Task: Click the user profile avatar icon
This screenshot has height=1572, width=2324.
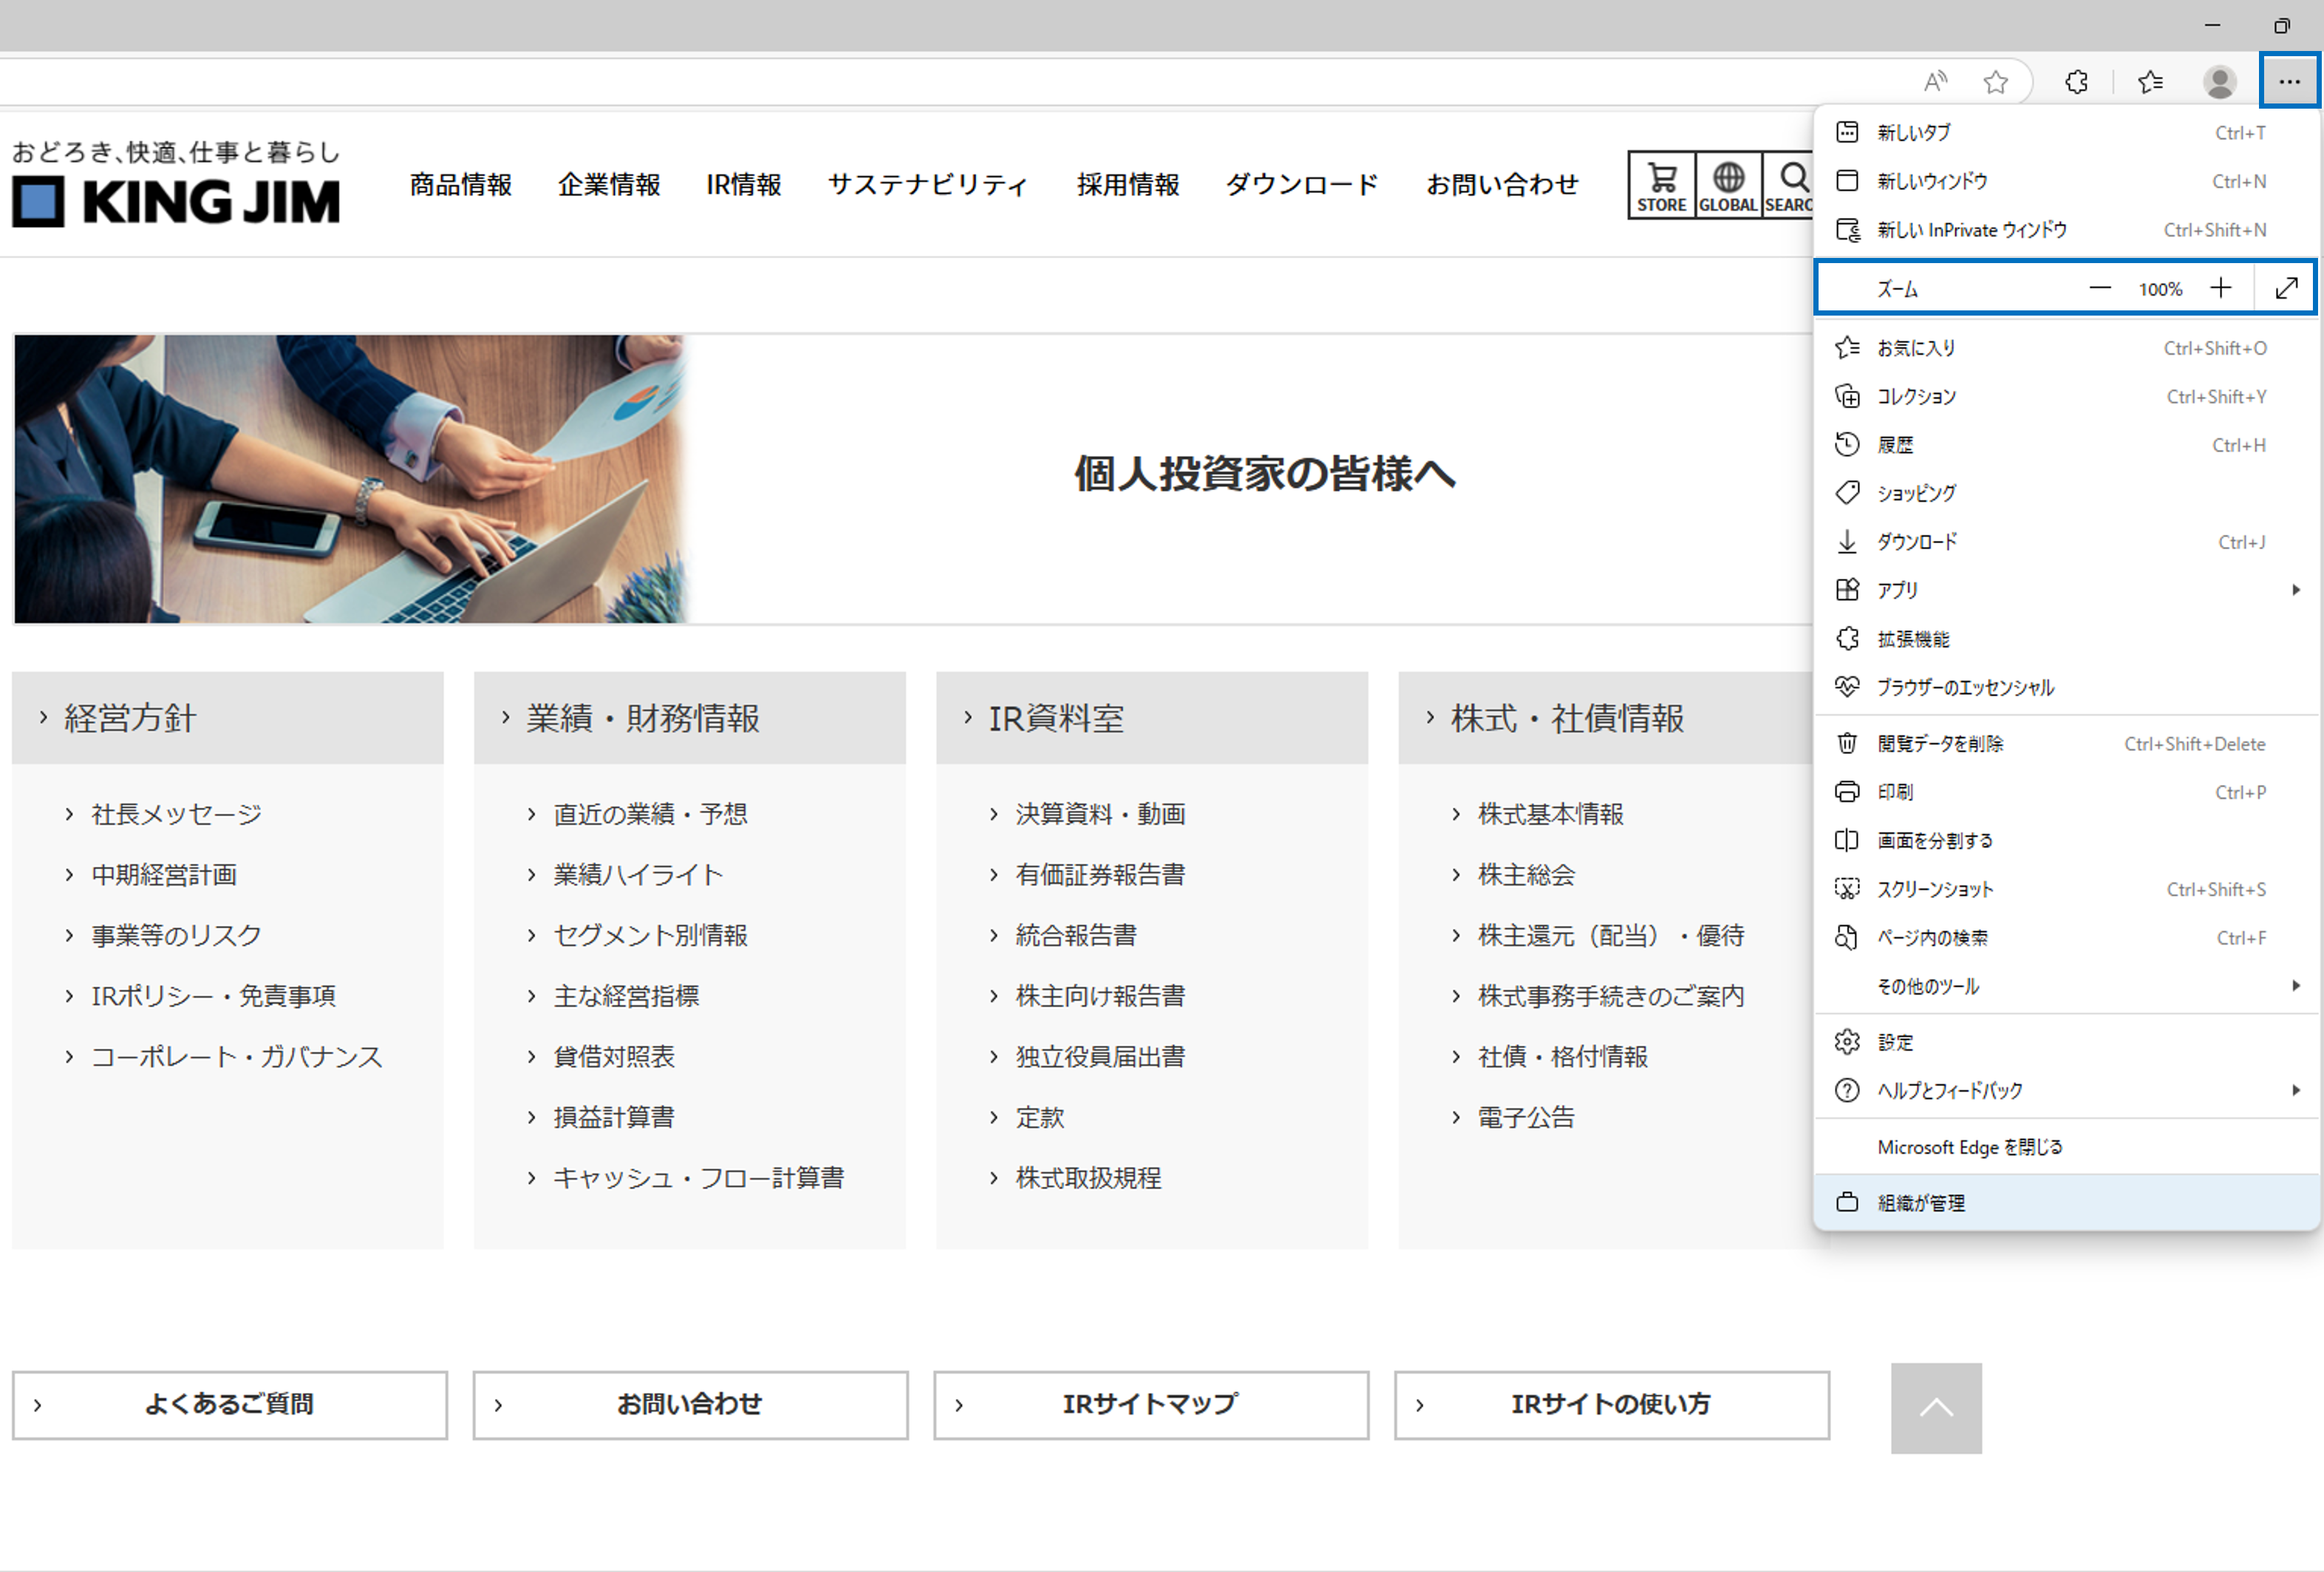Action: click(2219, 82)
